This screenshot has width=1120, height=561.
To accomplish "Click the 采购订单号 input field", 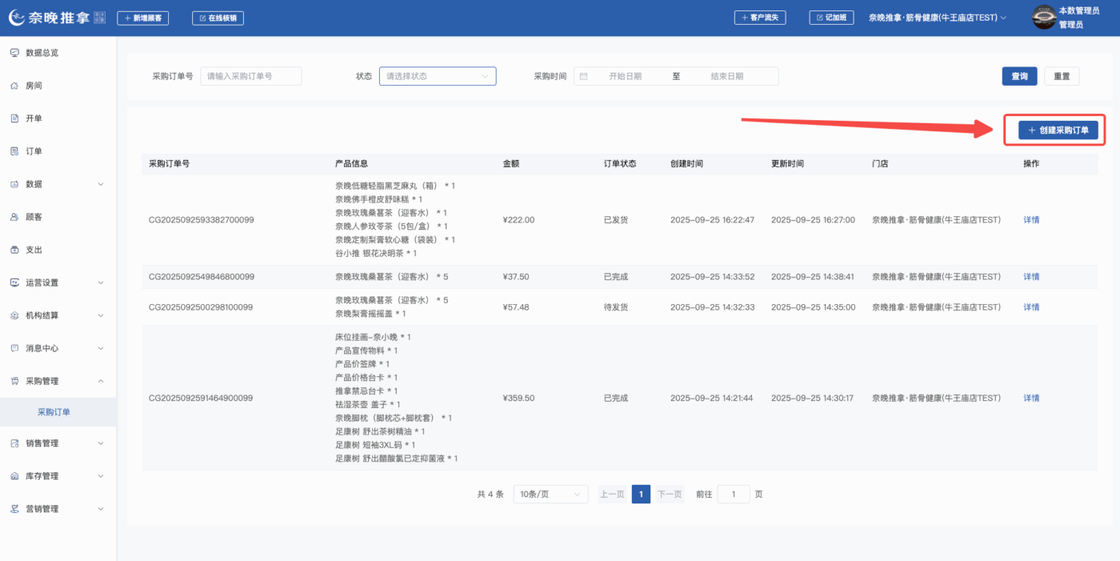I will (x=251, y=76).
